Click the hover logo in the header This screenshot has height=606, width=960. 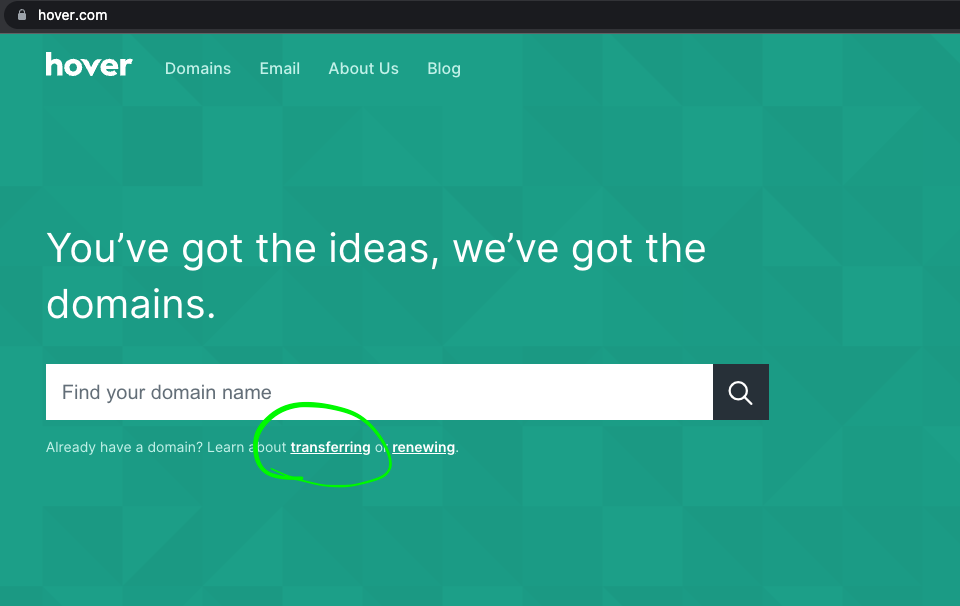tap(88, 66)
